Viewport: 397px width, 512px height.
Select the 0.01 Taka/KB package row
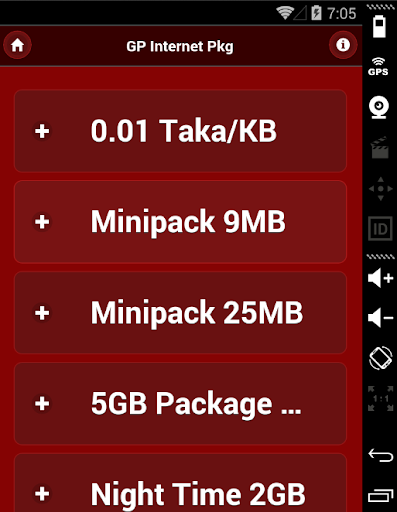pos(180,131)
